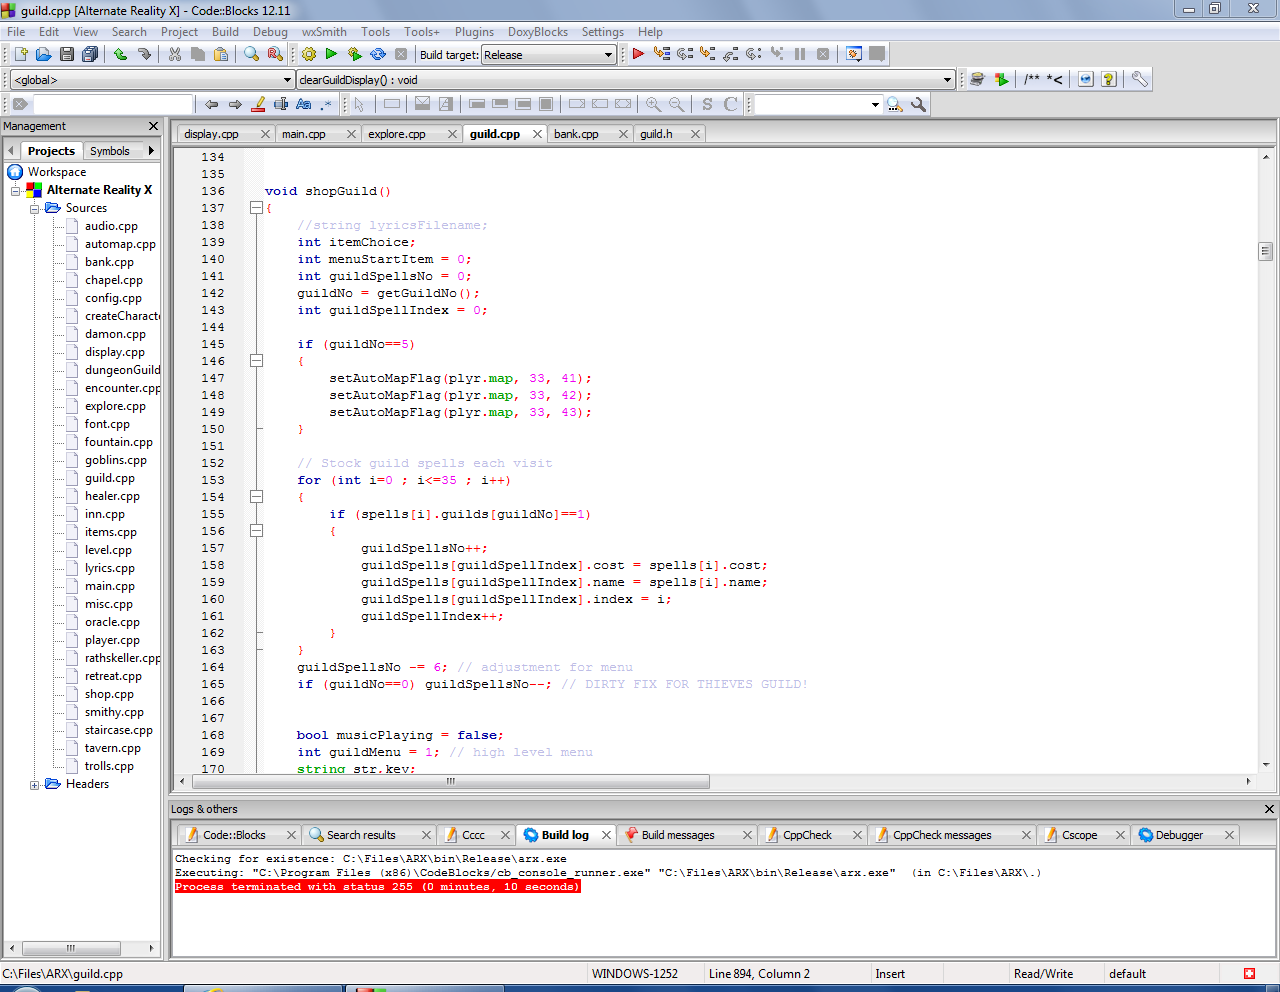Run DoxyBlocks documentation extraction

click(1001, 79)
